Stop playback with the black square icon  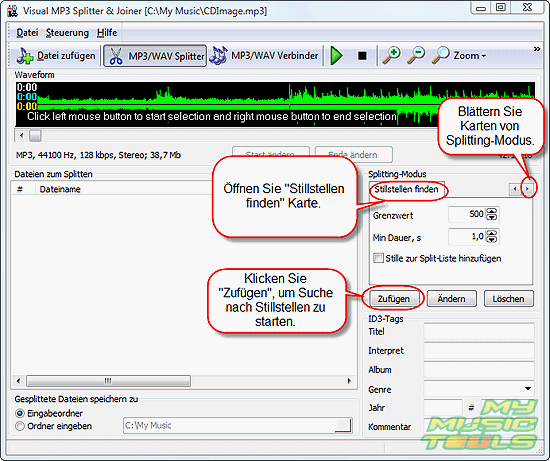tap(362, 56)
